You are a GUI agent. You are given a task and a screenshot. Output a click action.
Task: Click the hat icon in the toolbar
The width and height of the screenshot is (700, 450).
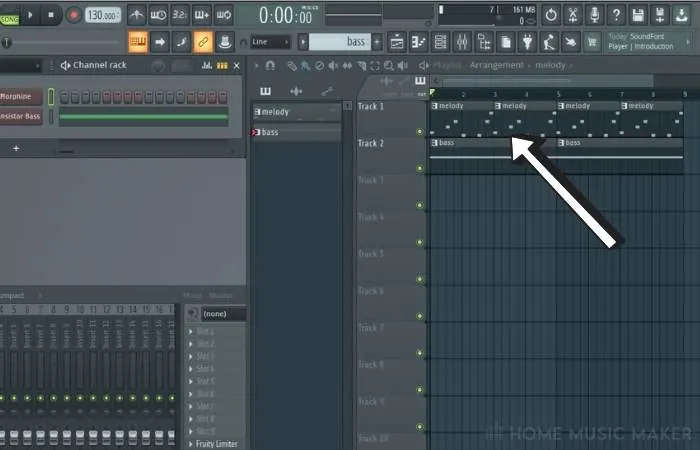[x=225, y=42]
